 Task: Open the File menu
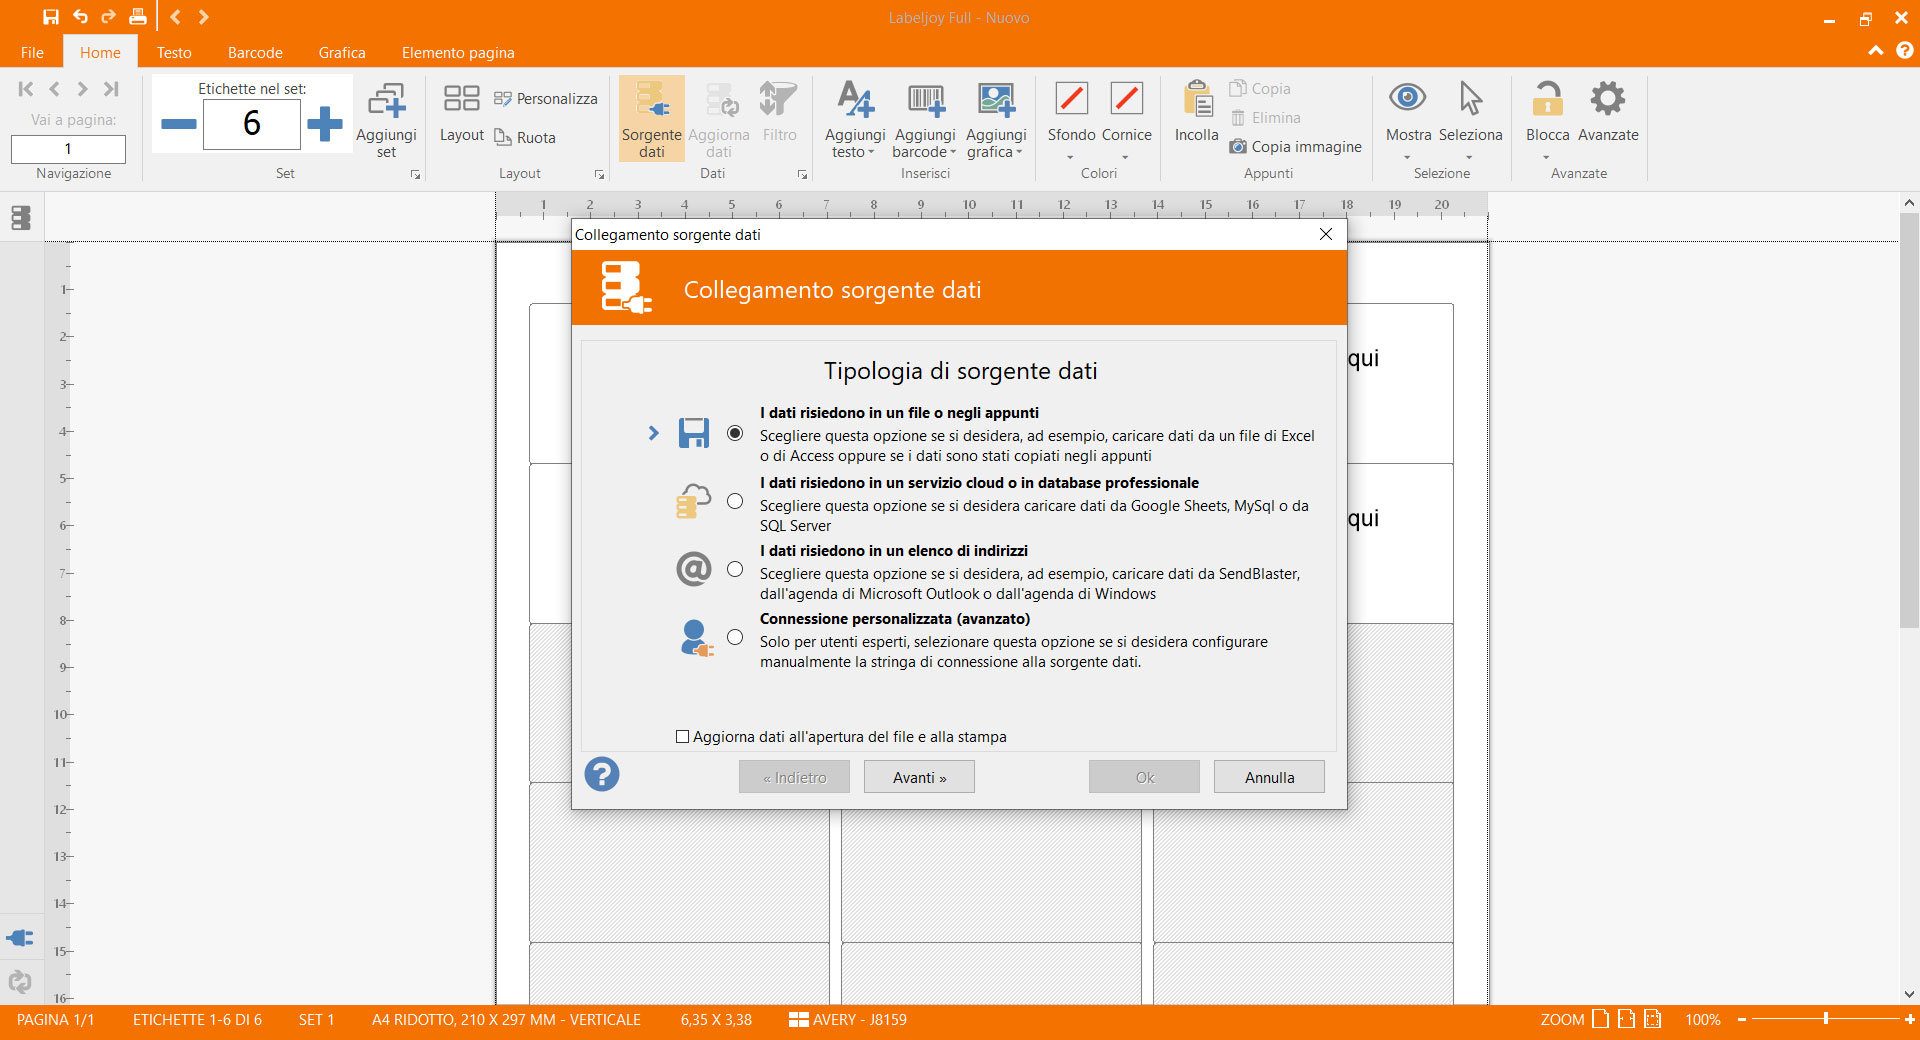[32, 52]
